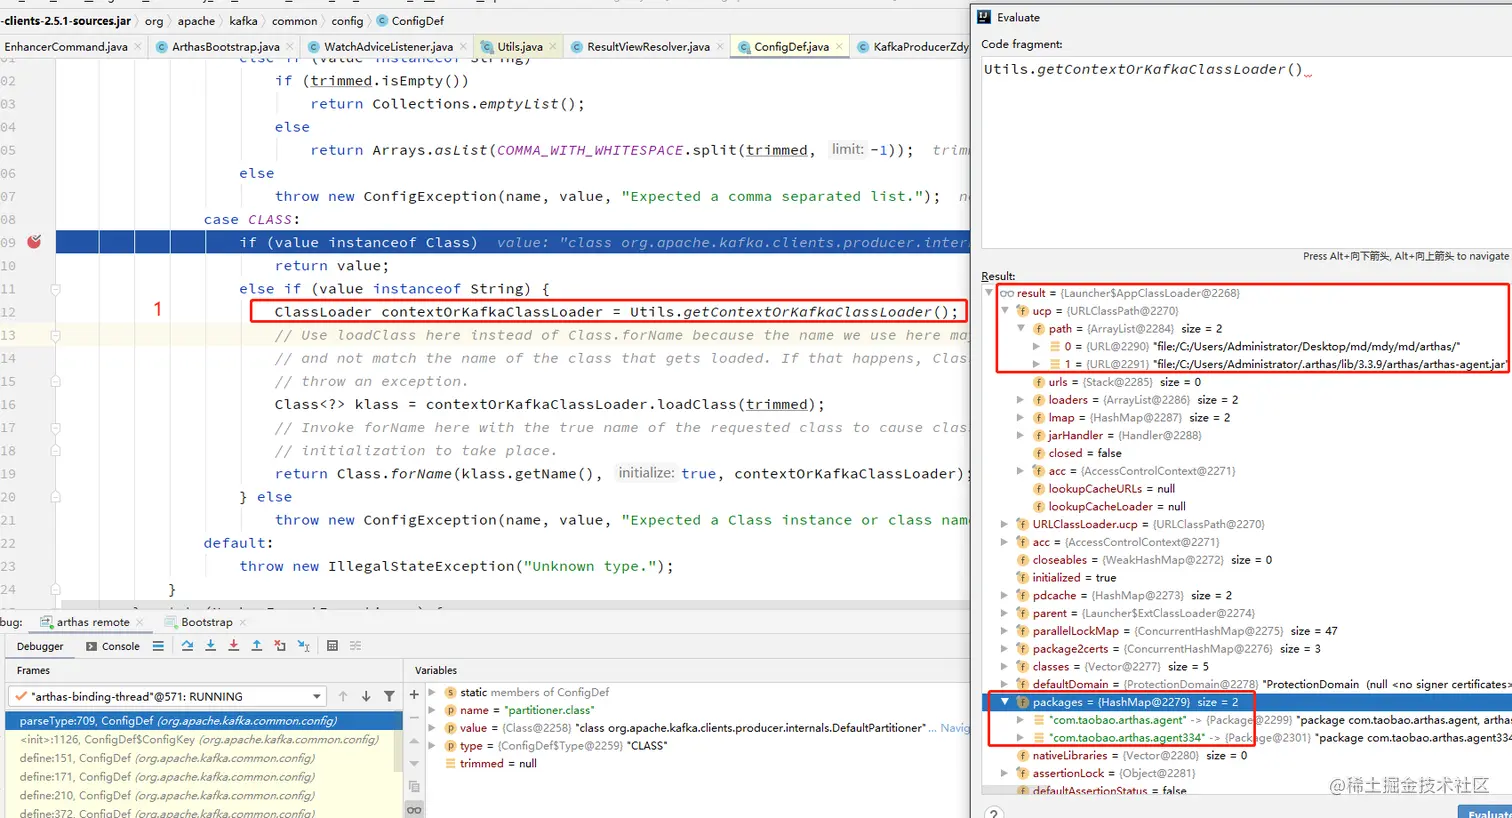This screenshot has height=818, width=1512.
Task: Expand the static members of ConfigDef node
Action: click(432, 692)
